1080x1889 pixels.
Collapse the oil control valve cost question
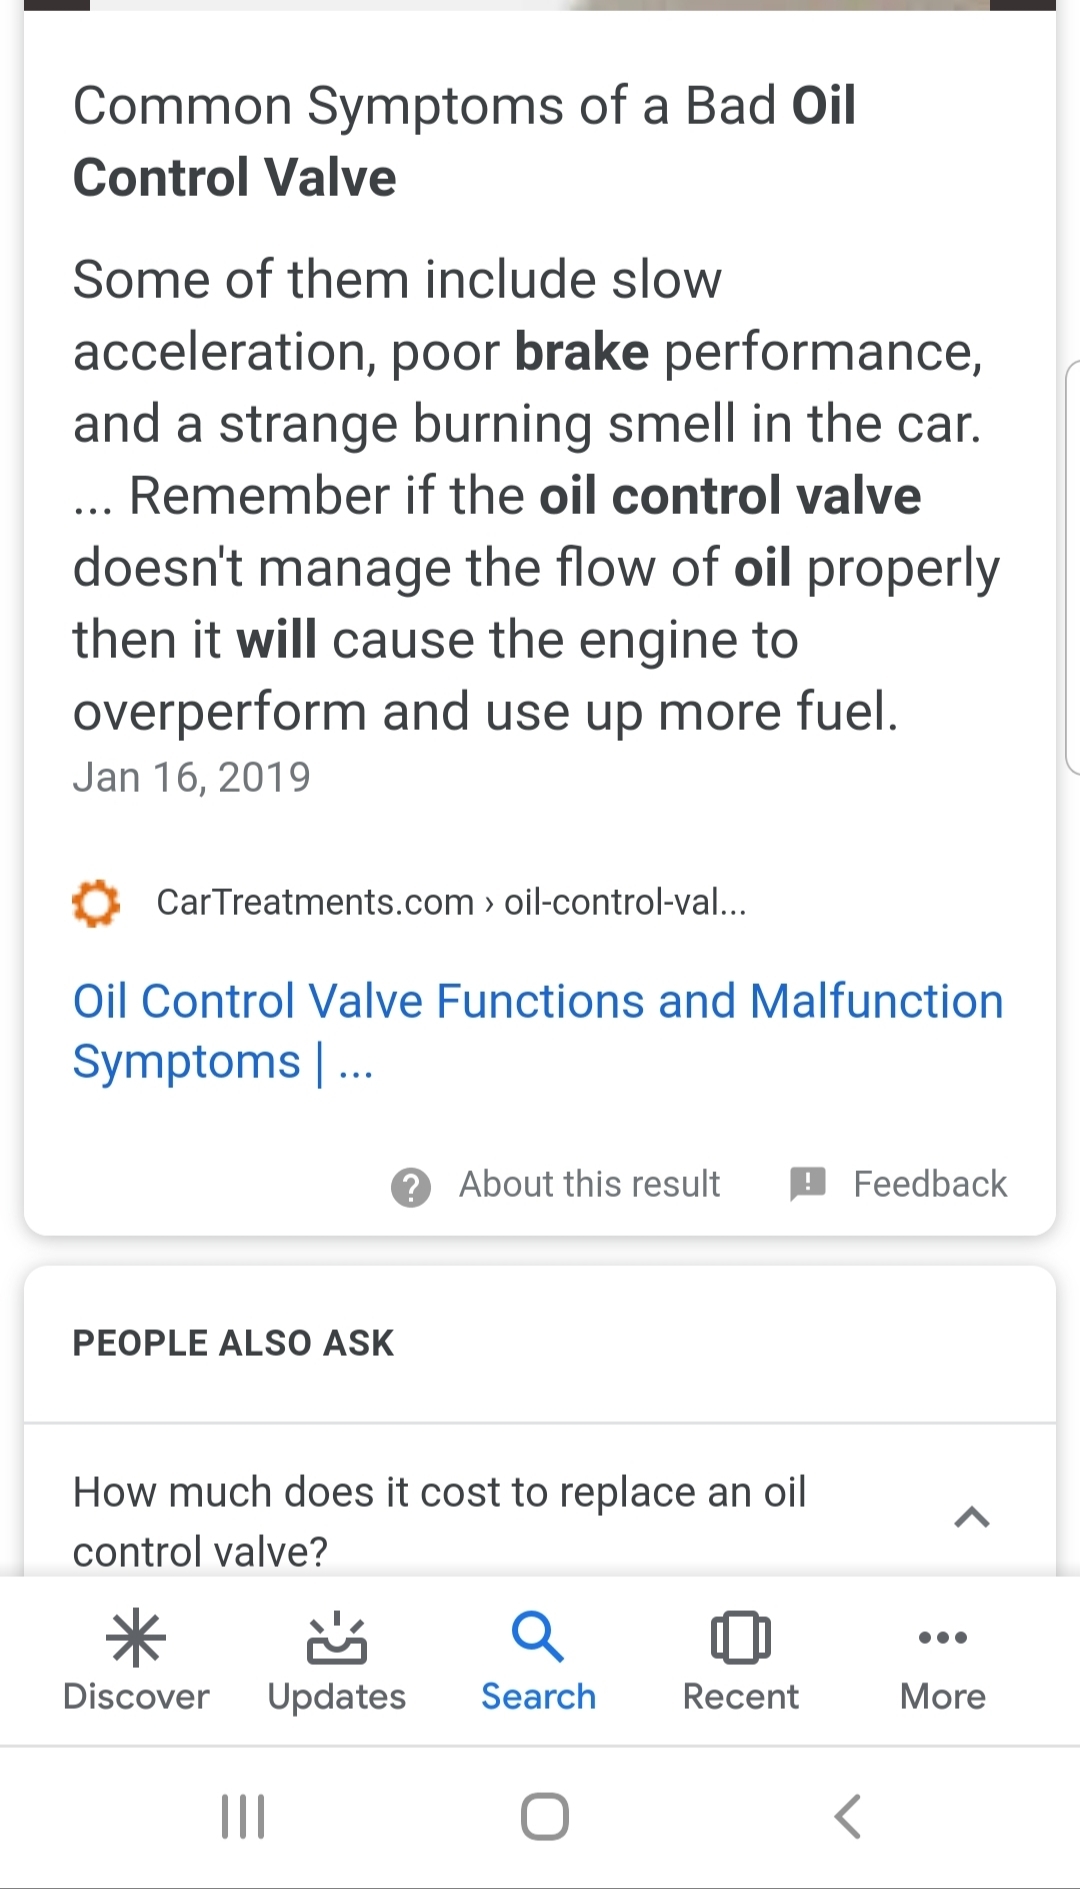coord(971,1518)
